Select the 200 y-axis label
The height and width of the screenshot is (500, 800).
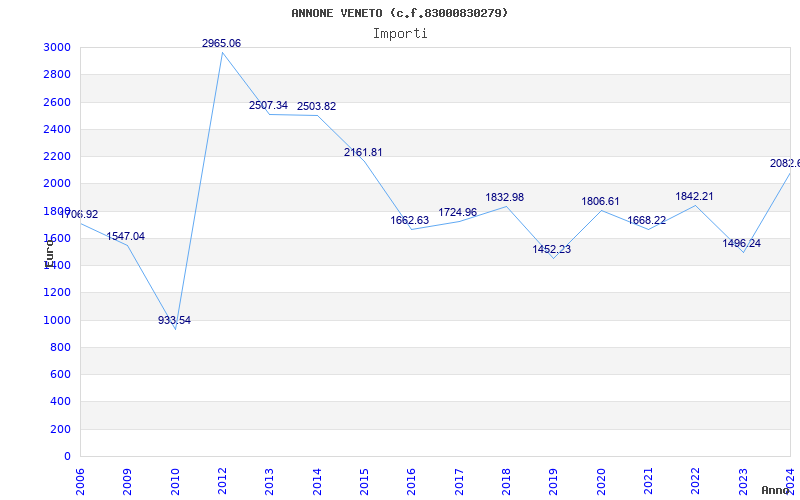tap(63, 430)
